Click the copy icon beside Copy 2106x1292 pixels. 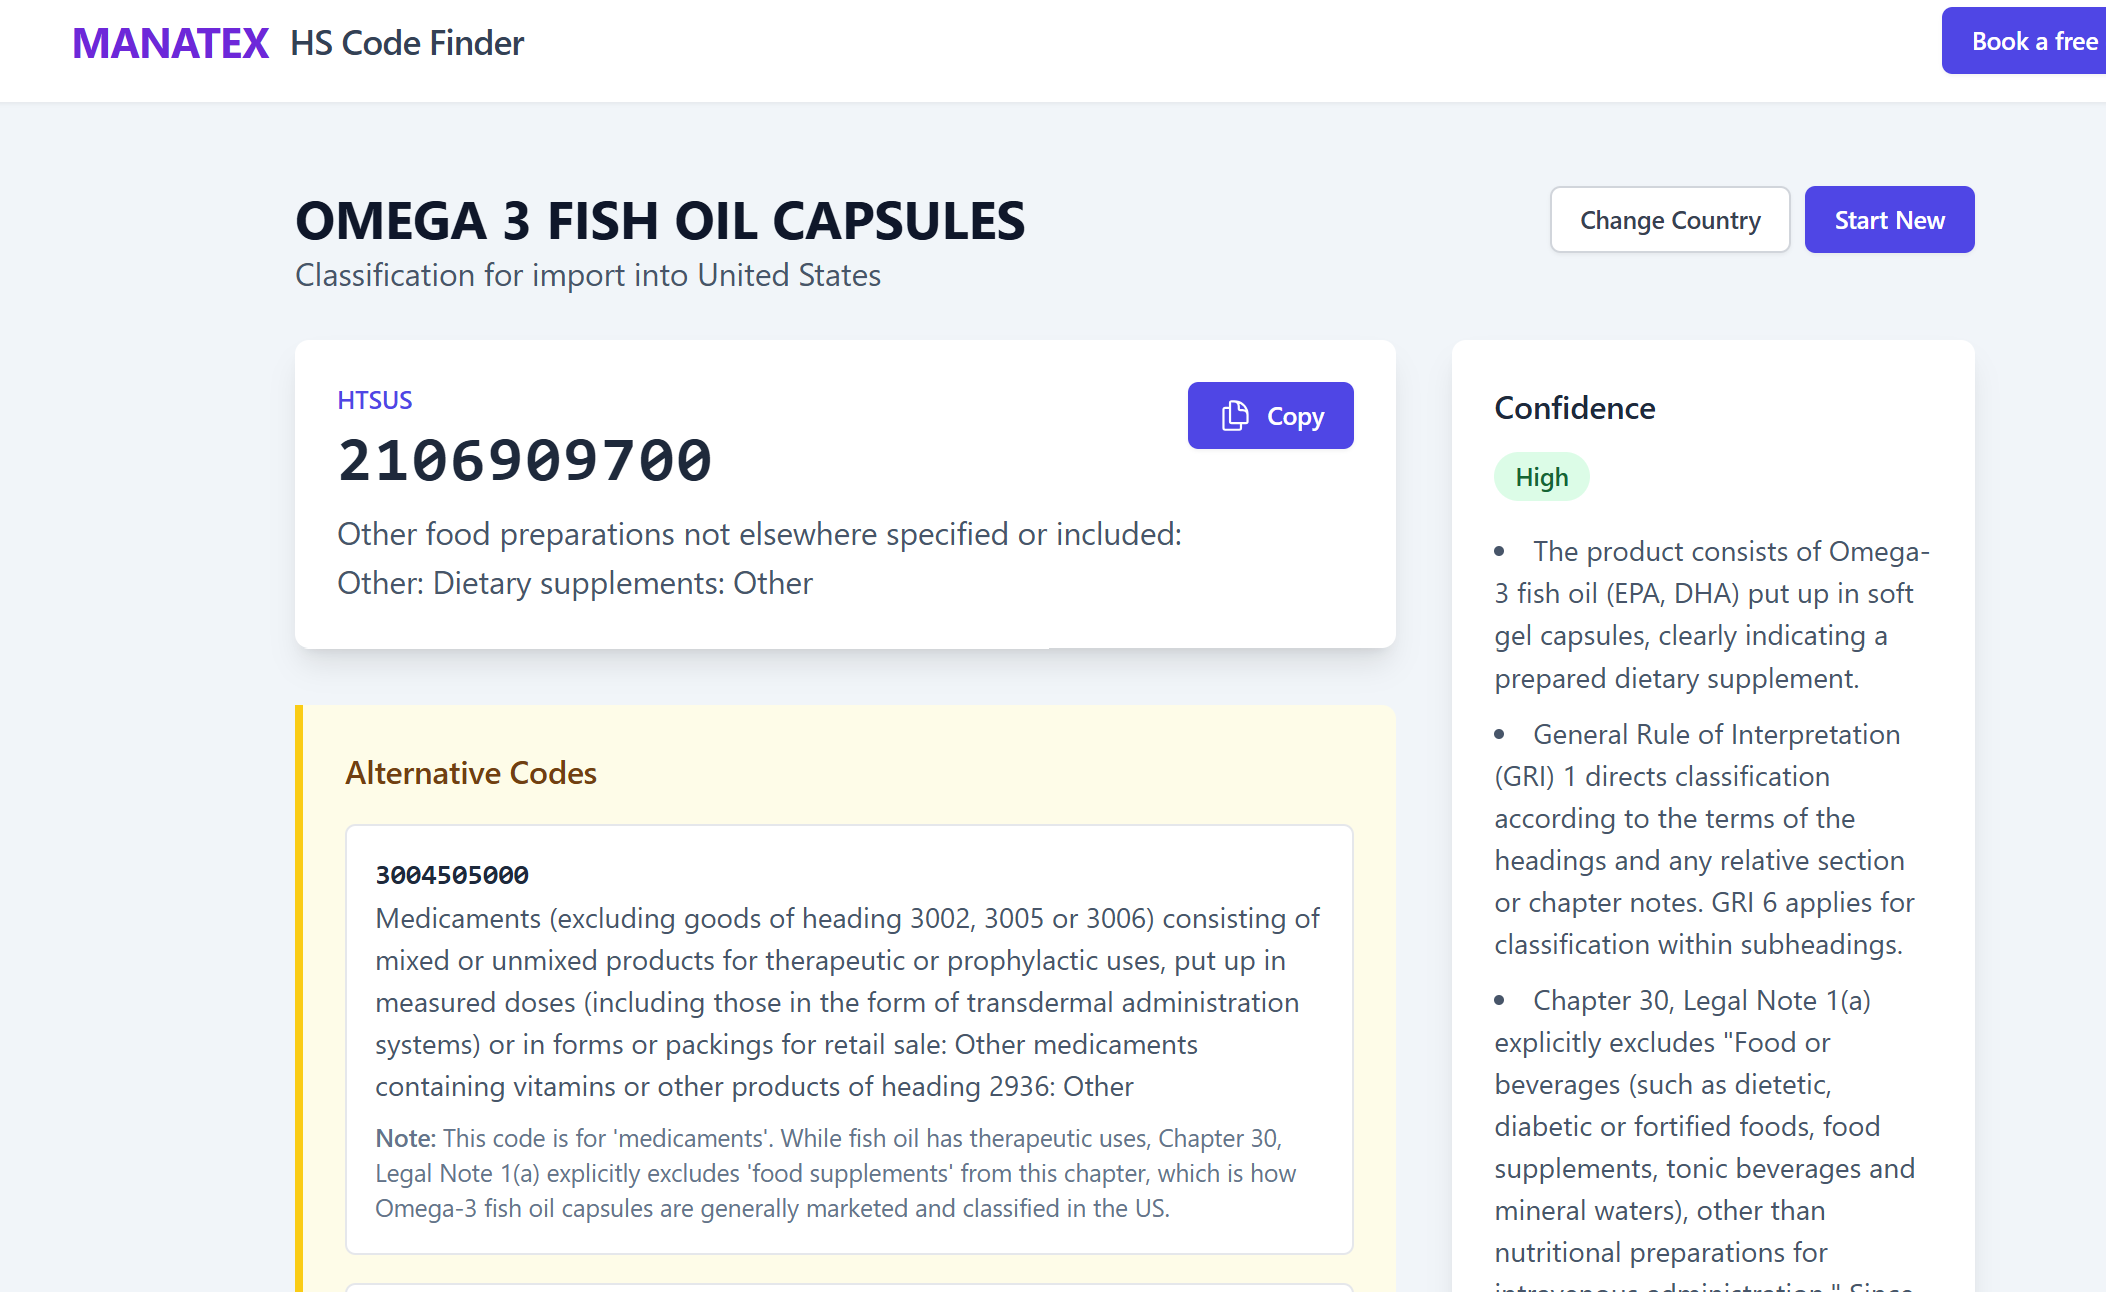click(1235, 416)
